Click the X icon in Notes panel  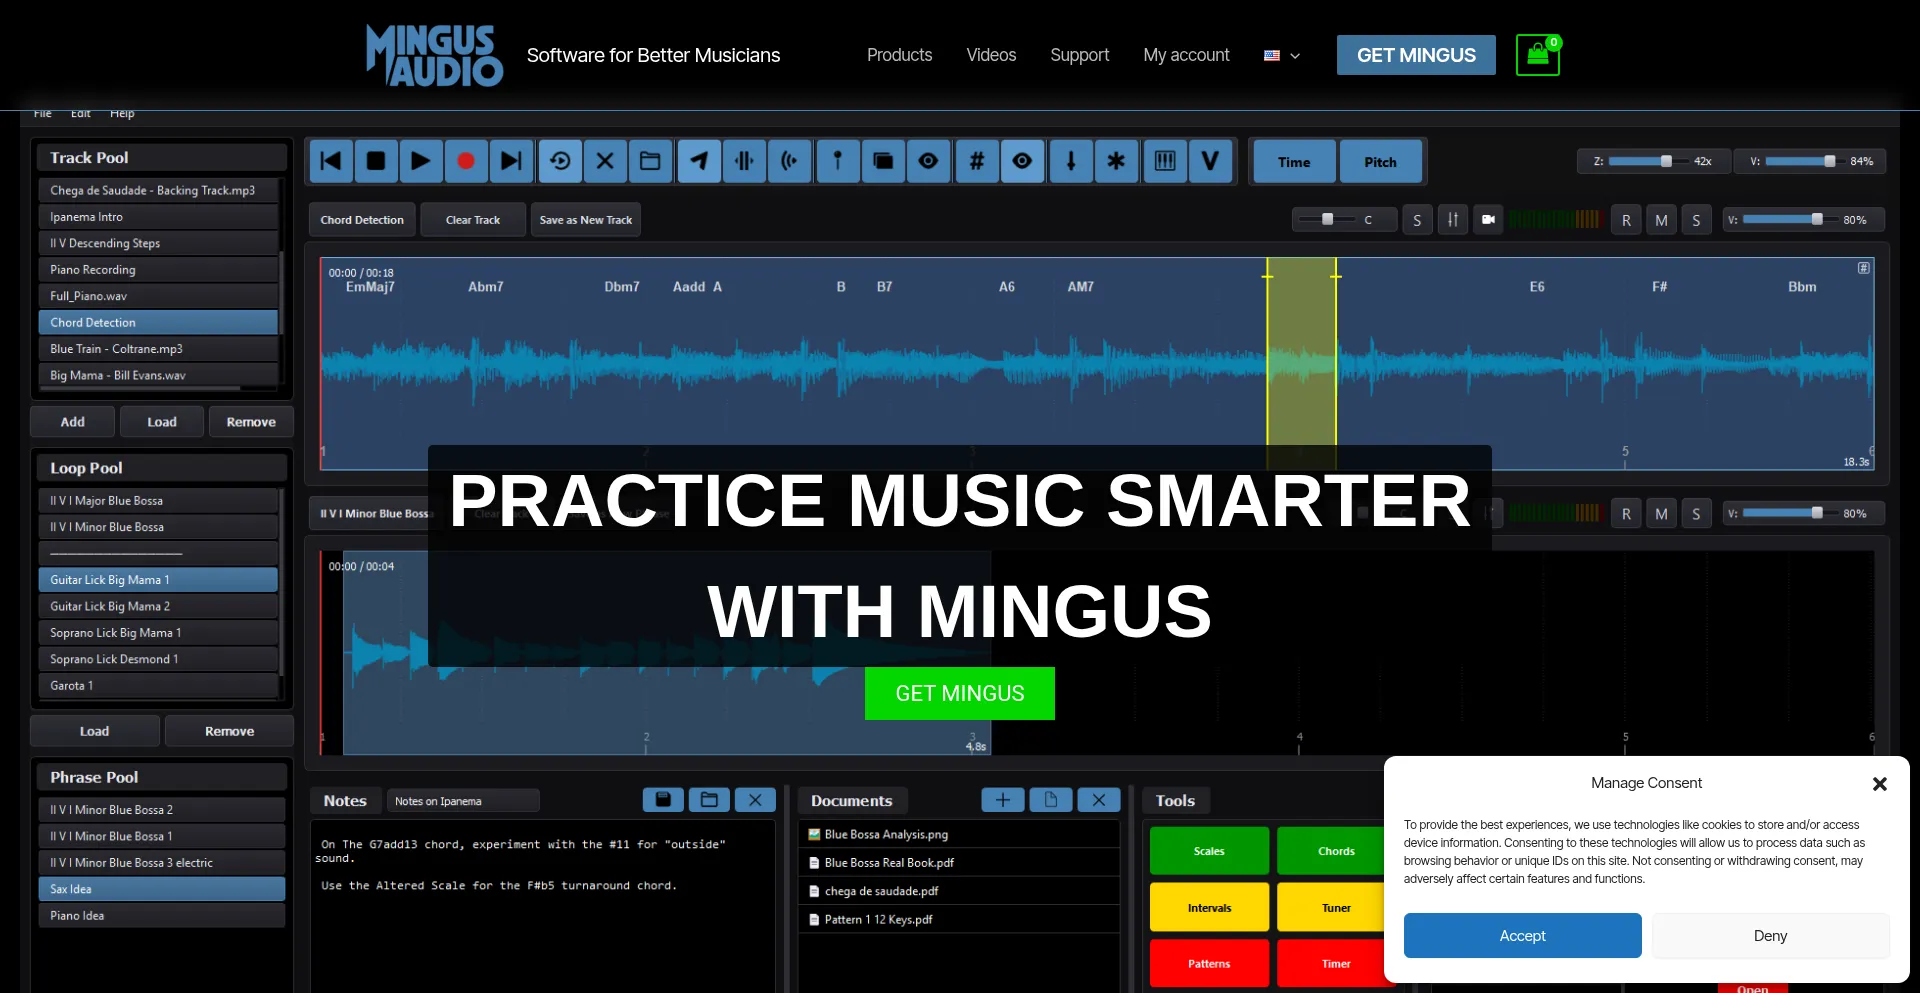(755, 800)
